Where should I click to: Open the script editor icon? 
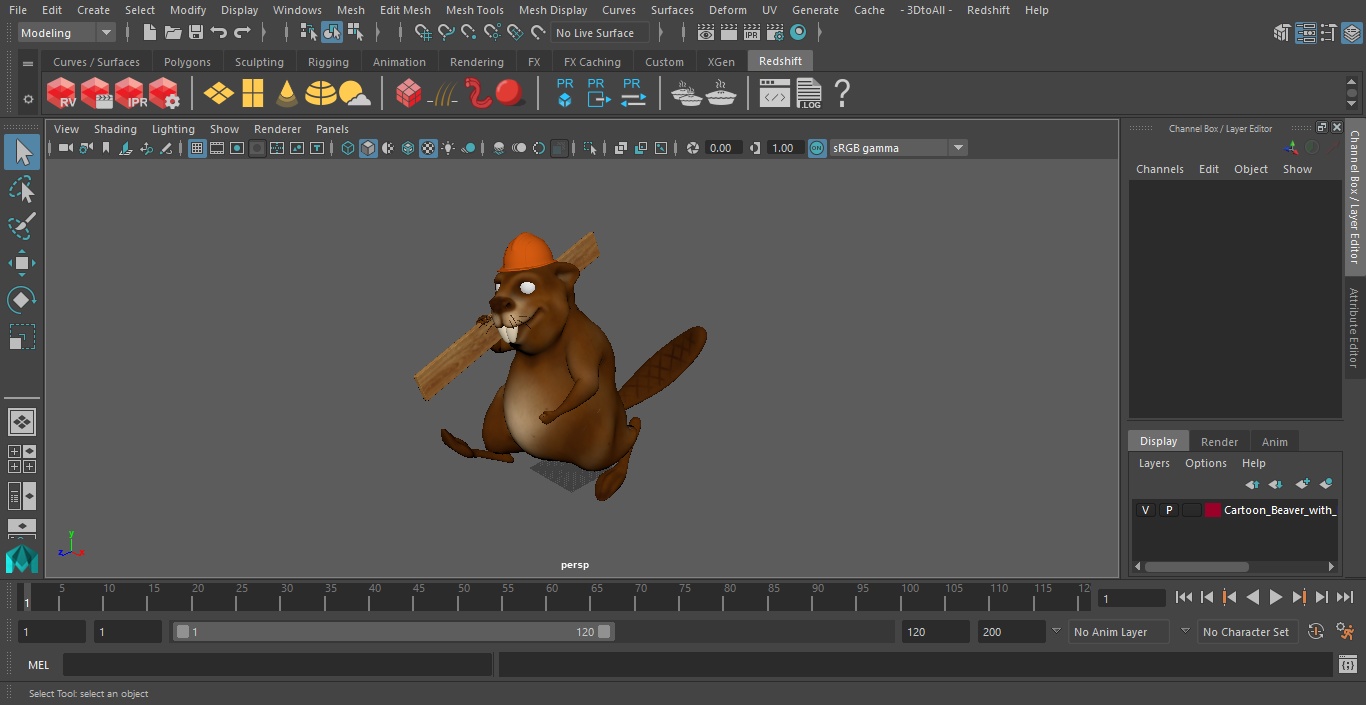coord(1347,665)
